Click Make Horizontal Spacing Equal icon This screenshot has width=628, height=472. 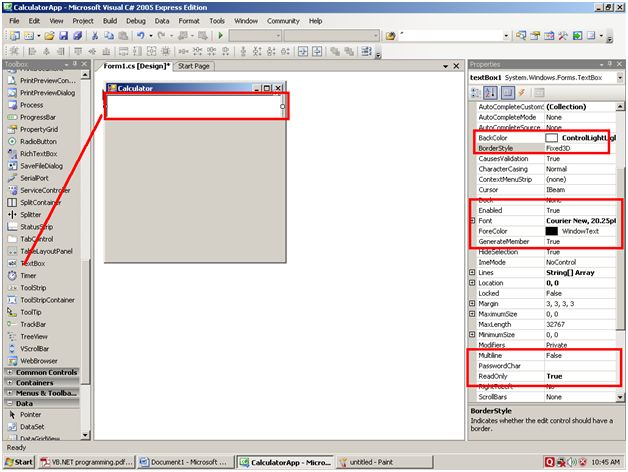[183, 51]
